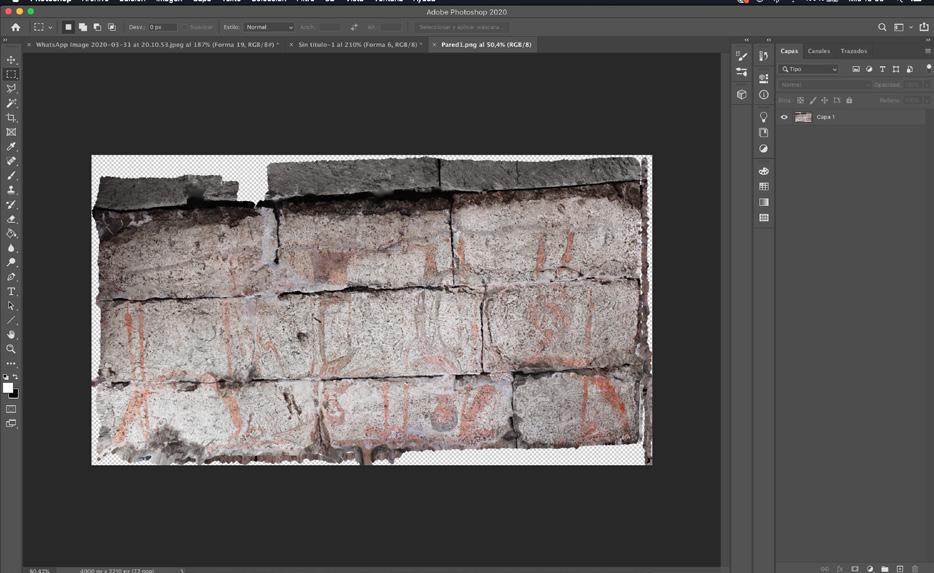Switch to the Capas tab
934x573 pixels.
tap(789, 51)
